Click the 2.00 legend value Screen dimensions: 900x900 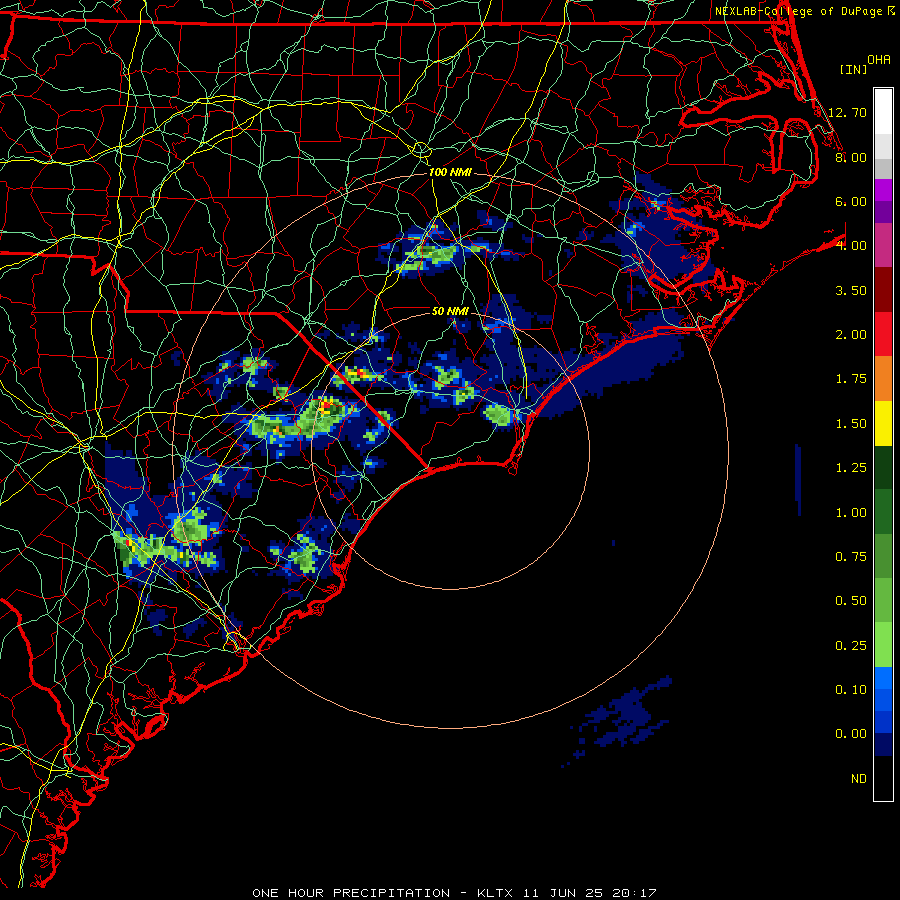[x=851, y=335]
